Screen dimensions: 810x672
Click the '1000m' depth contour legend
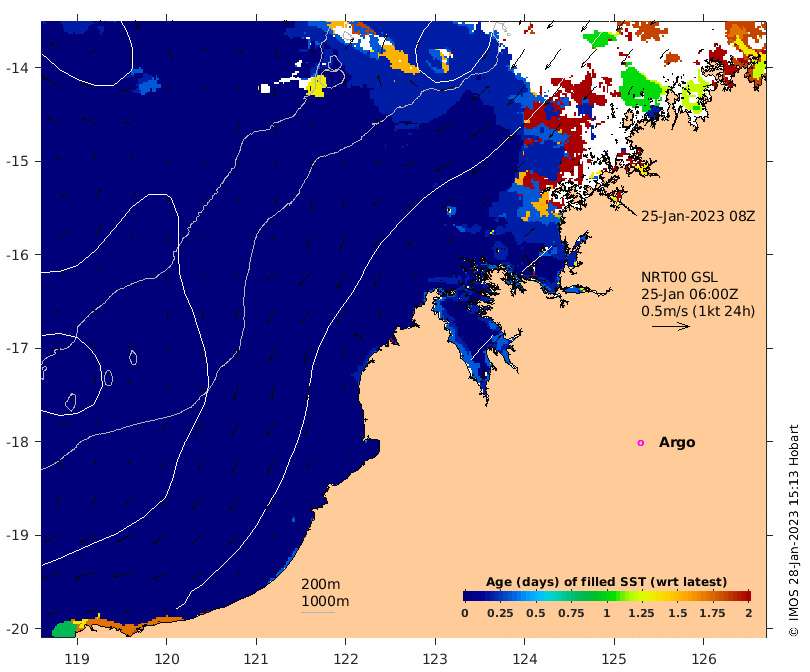(325, 601)
